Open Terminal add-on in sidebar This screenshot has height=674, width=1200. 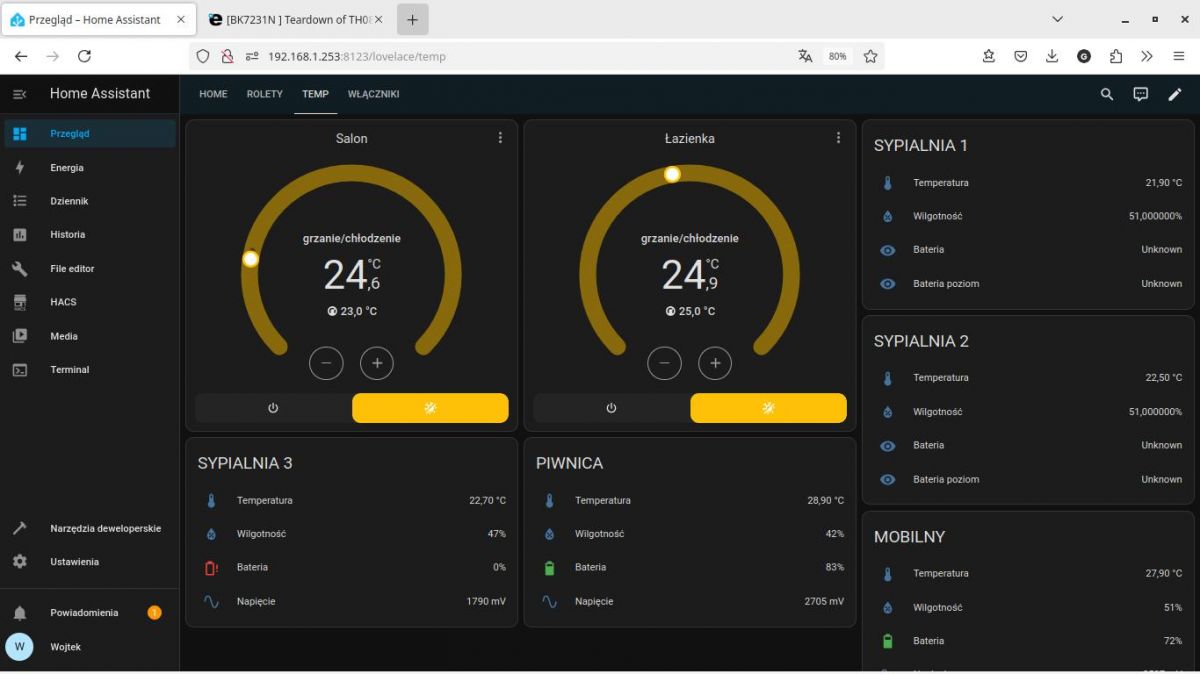click(x=90, y=370)
